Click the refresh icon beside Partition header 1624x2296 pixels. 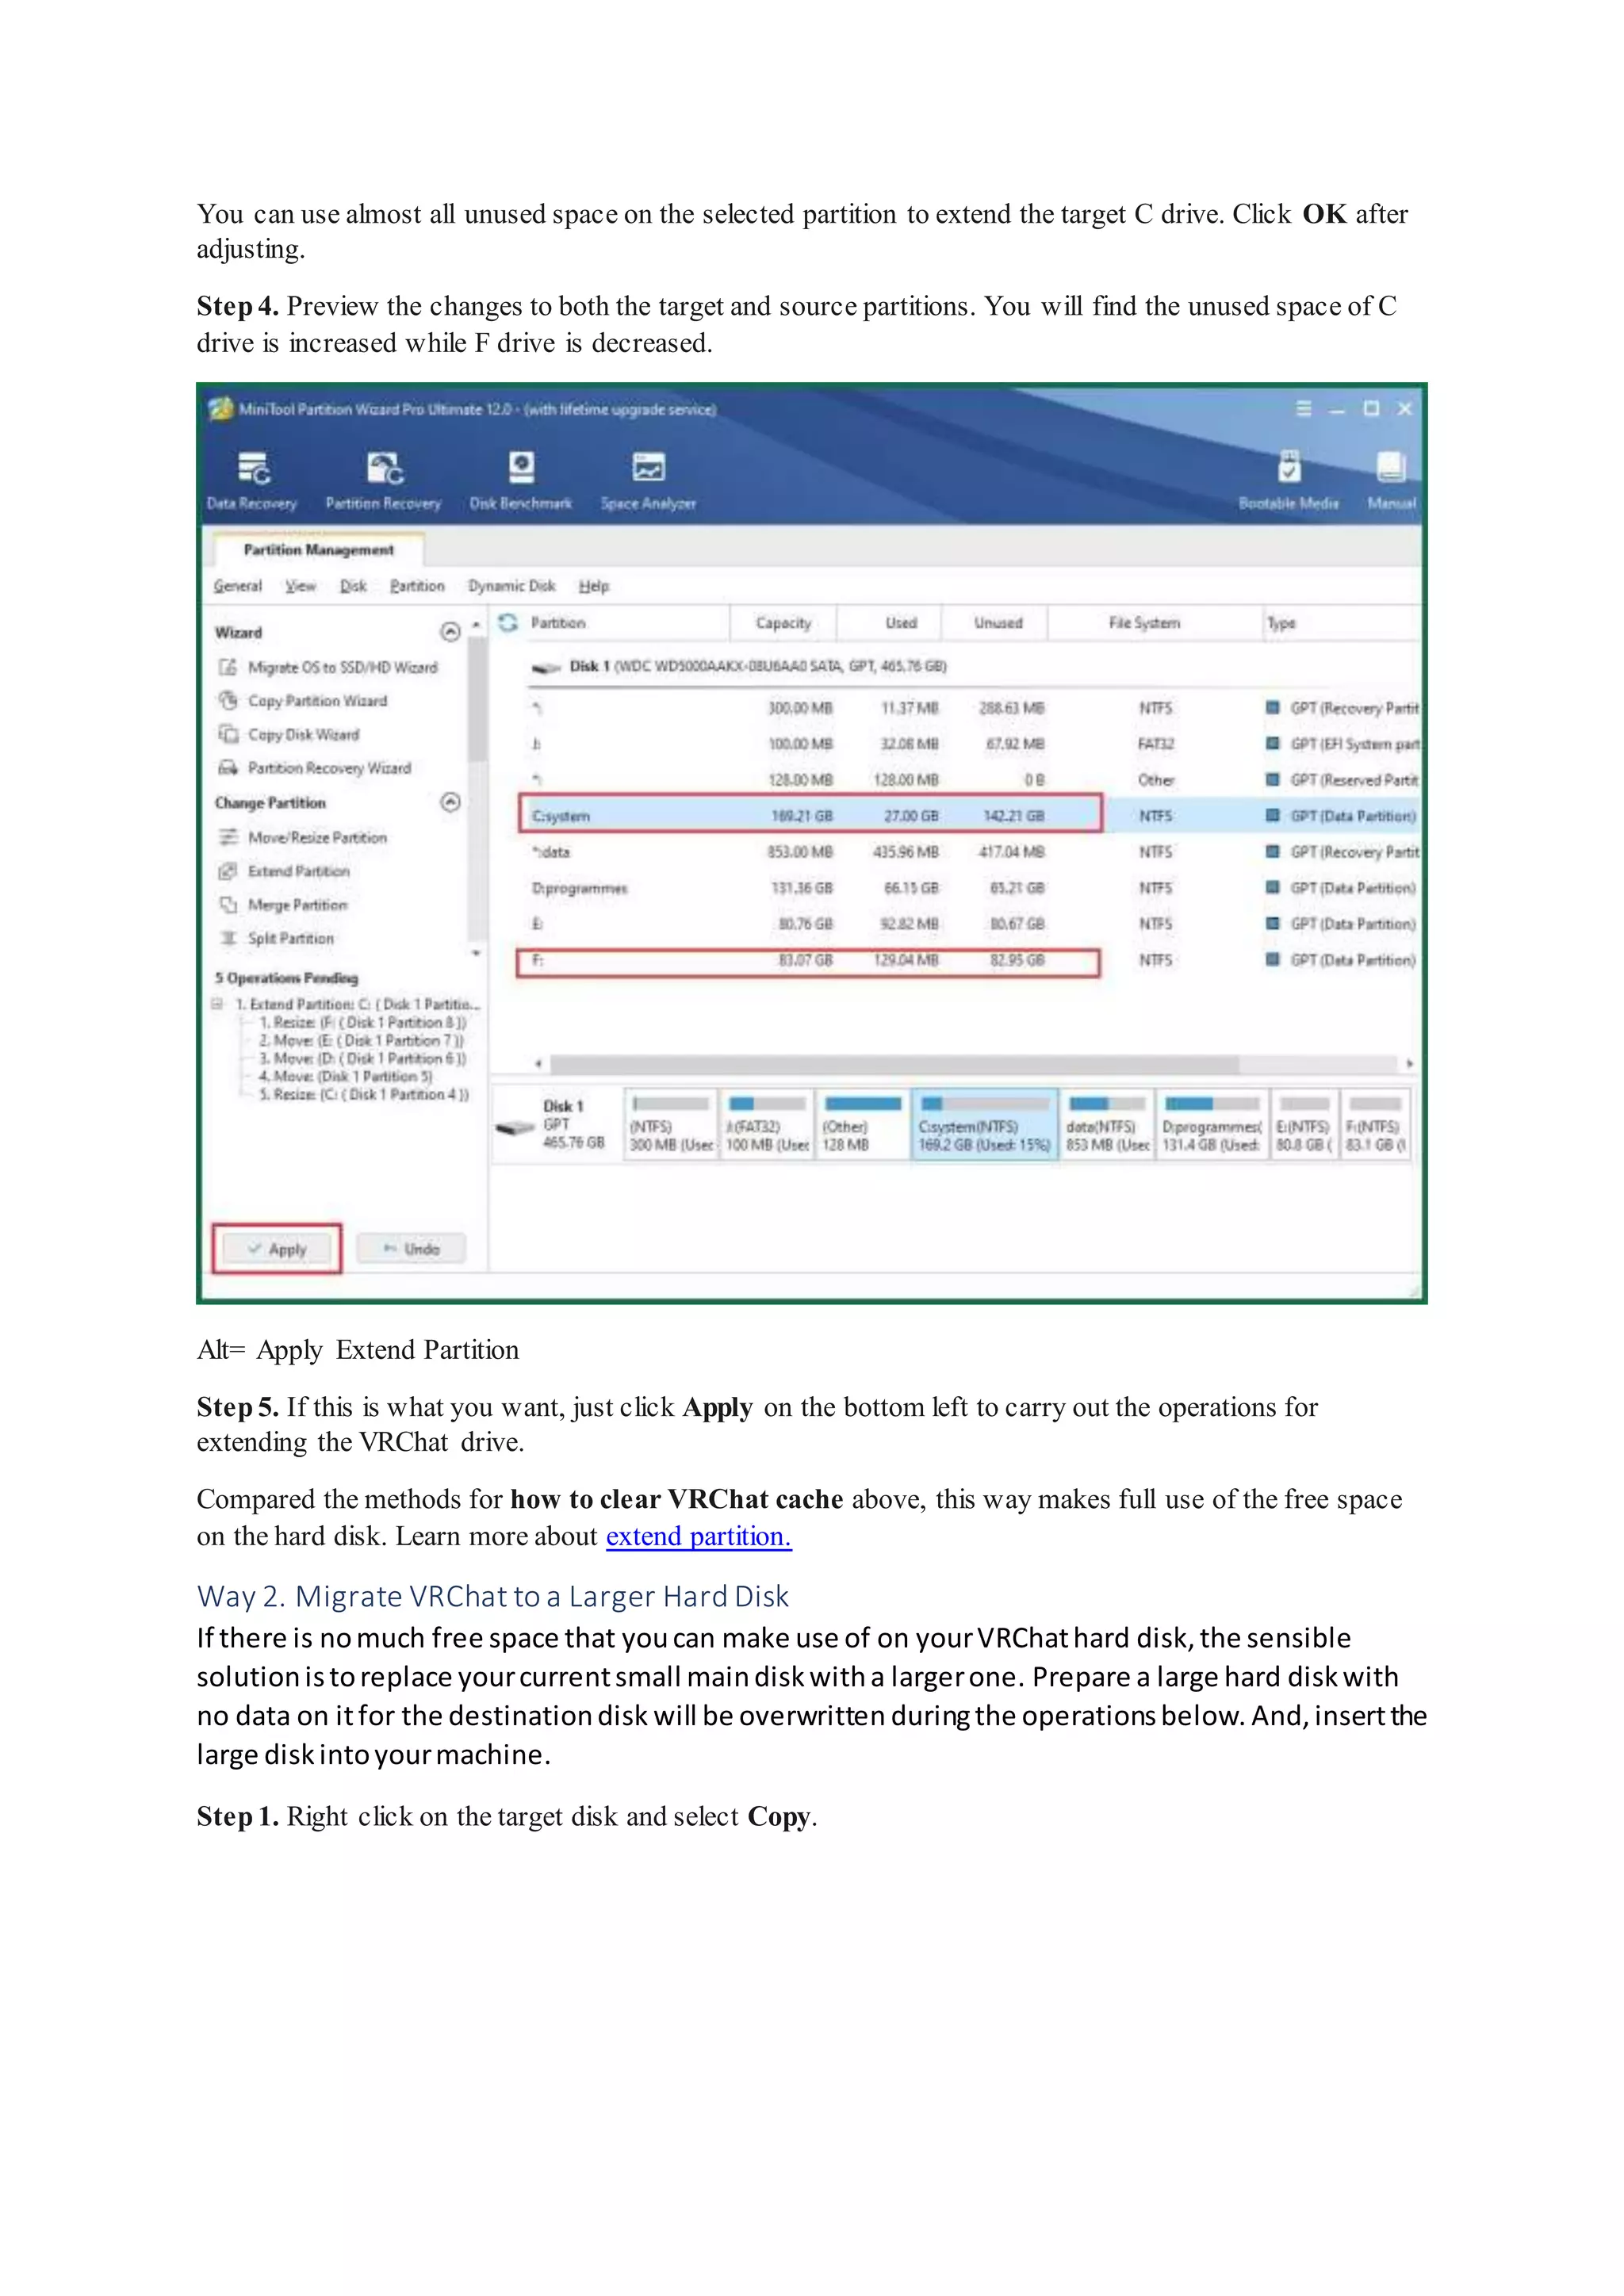click(508, 623)
